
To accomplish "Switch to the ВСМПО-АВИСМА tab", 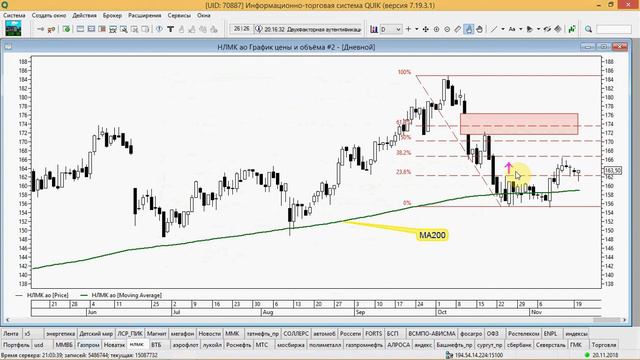I will pos(432,334).
